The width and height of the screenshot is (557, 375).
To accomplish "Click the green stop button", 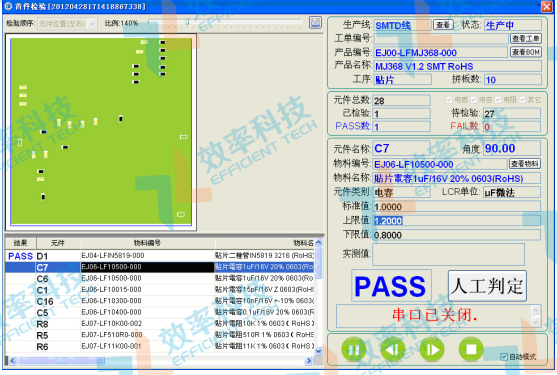I will [x=471, y=350].
